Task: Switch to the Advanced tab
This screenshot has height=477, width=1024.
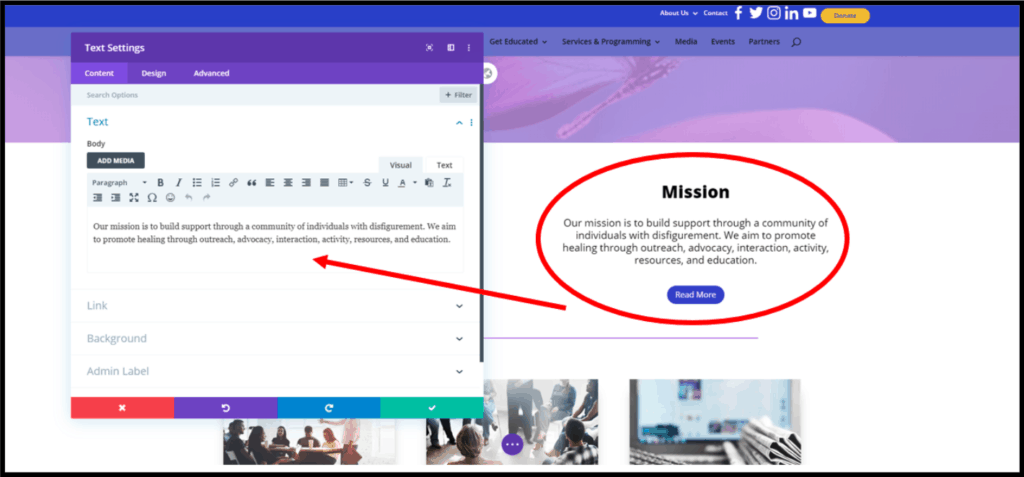Action: point(211,73)
